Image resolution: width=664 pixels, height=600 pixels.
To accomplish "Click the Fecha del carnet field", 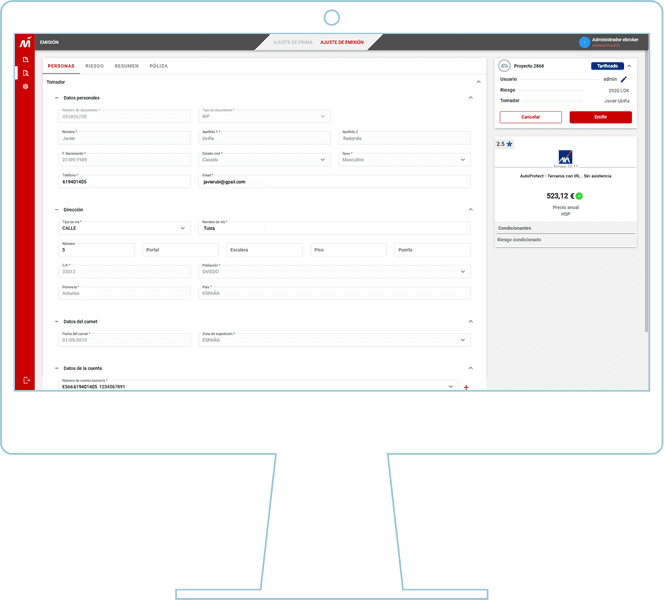I will (x=124, y=340).
